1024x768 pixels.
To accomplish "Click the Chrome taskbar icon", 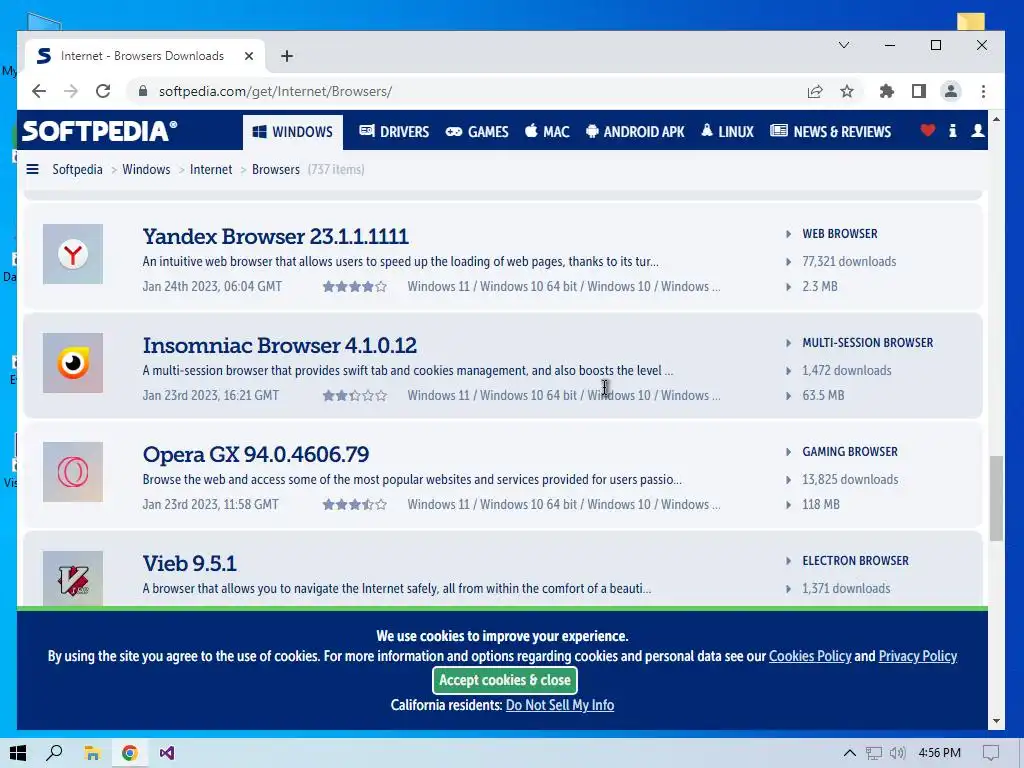I will pos(129,753).
